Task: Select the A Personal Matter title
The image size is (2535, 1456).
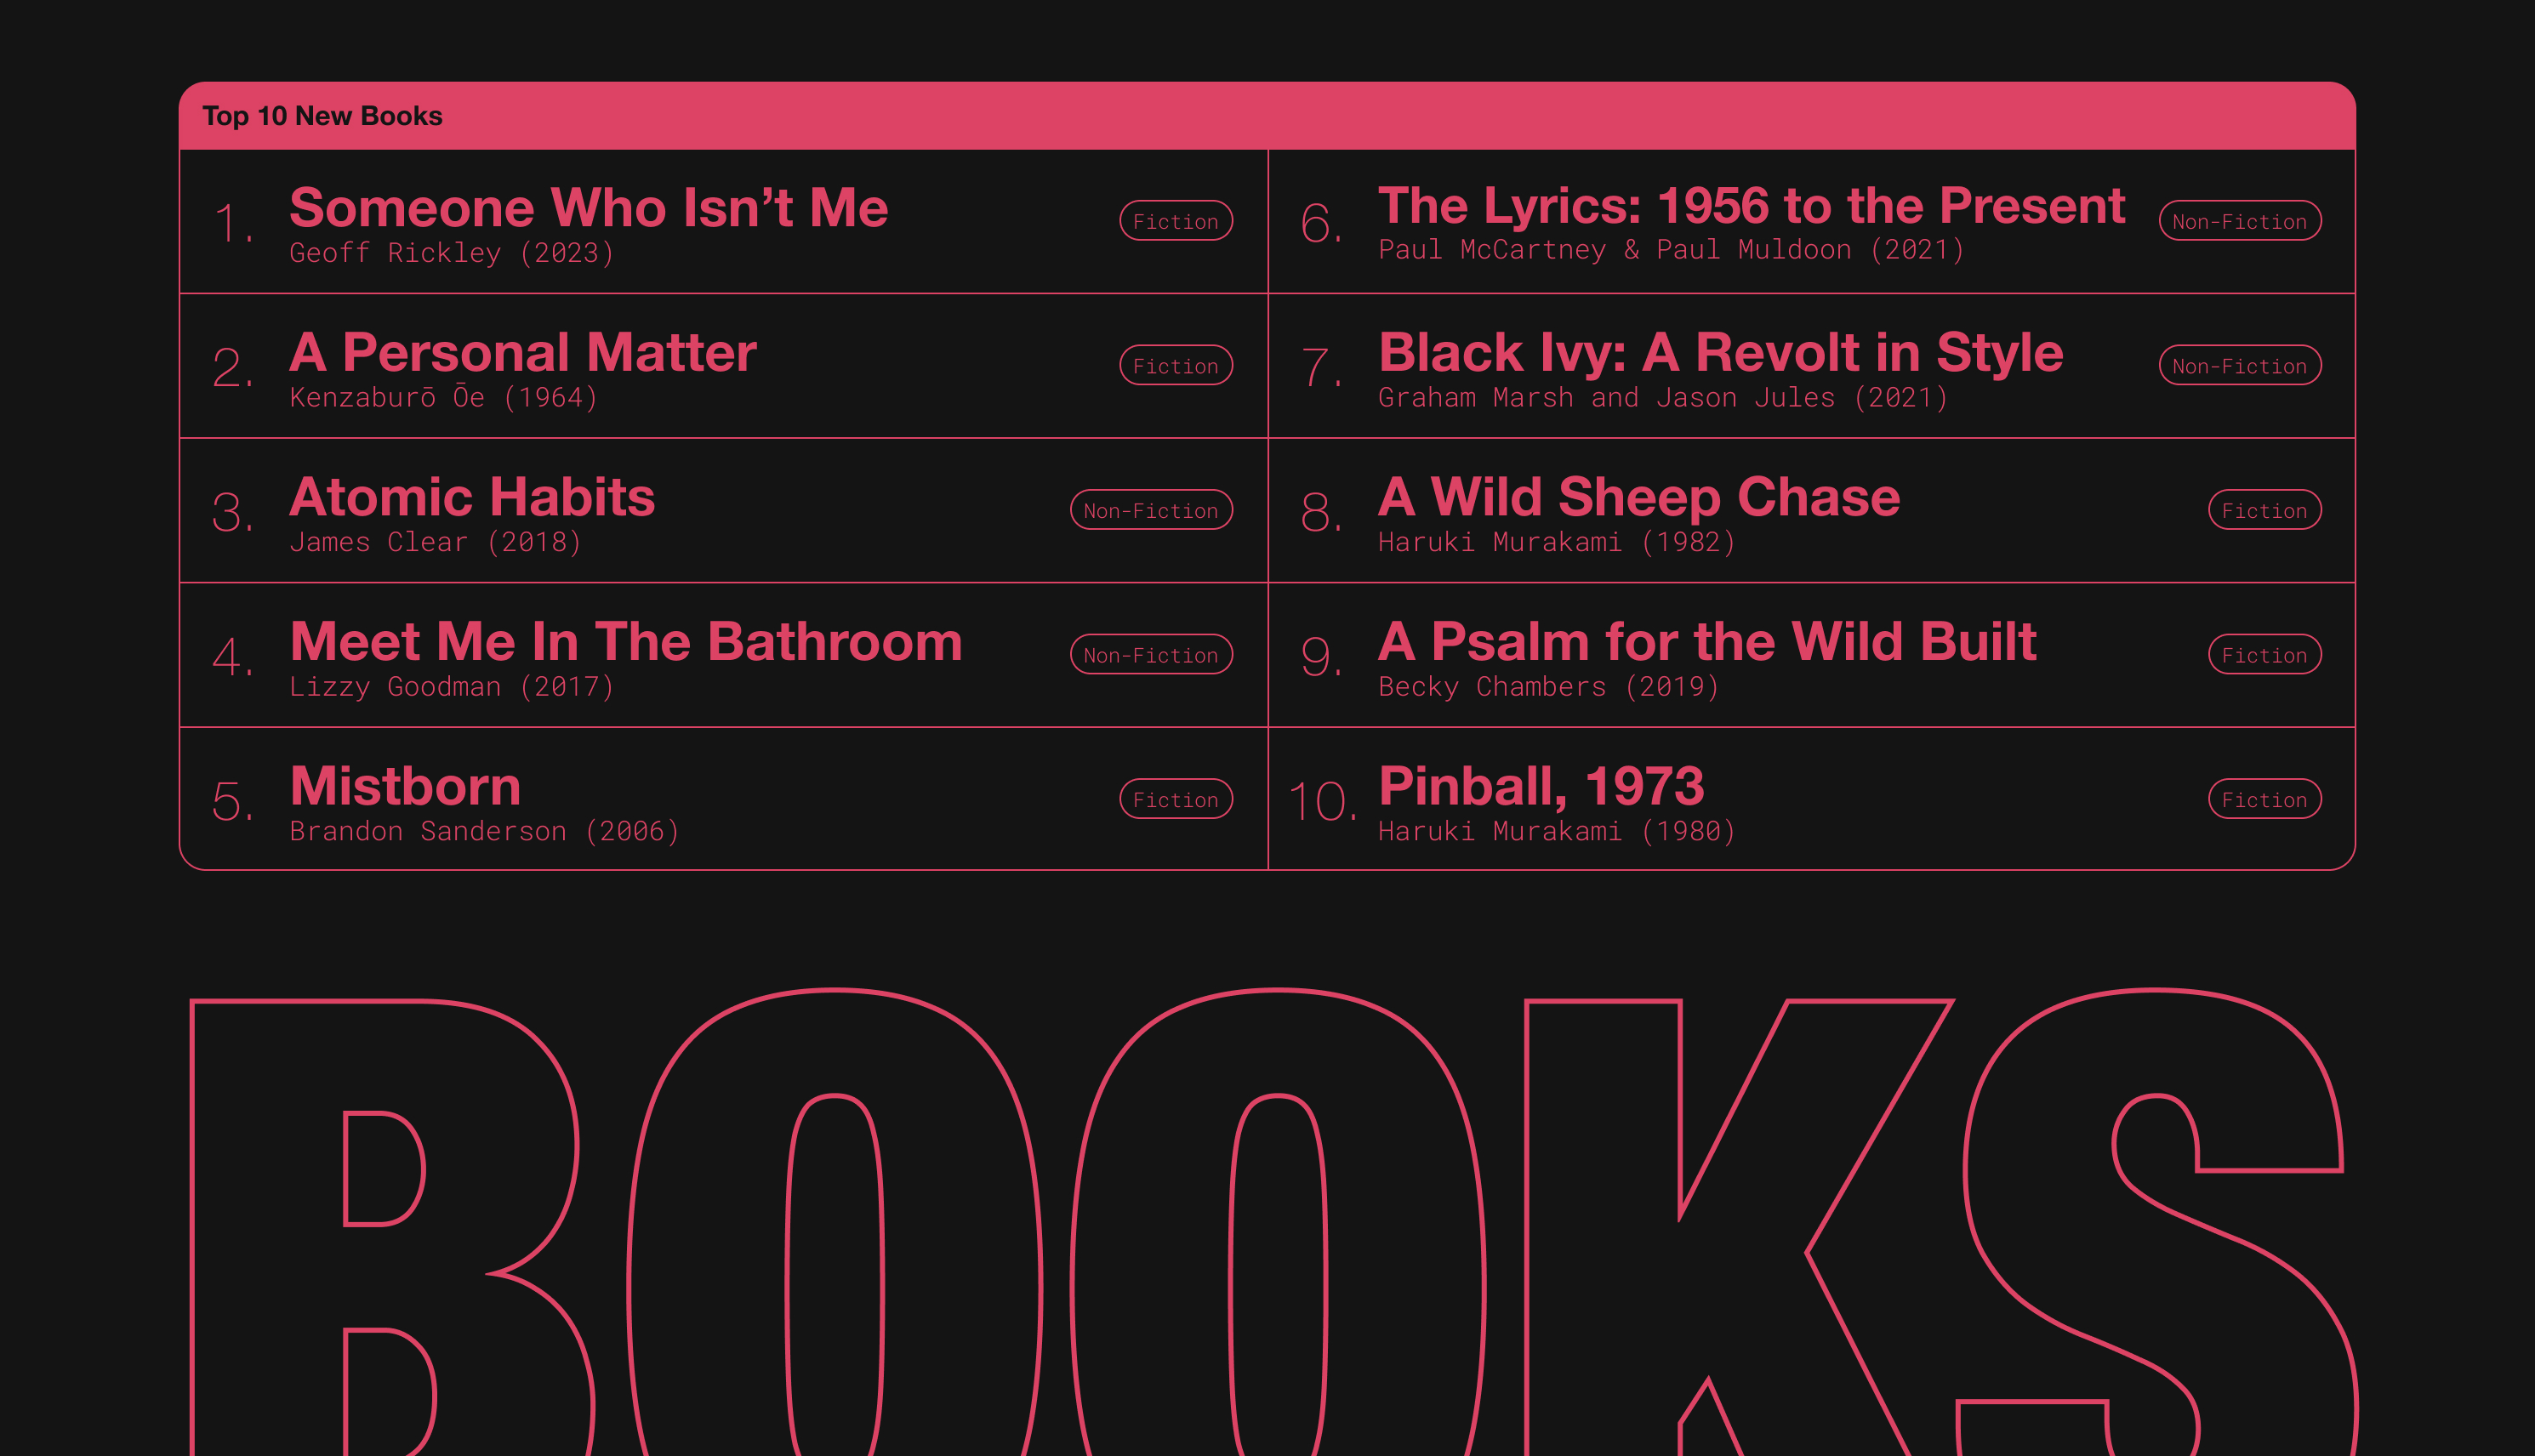Action: tap(523, 352)
